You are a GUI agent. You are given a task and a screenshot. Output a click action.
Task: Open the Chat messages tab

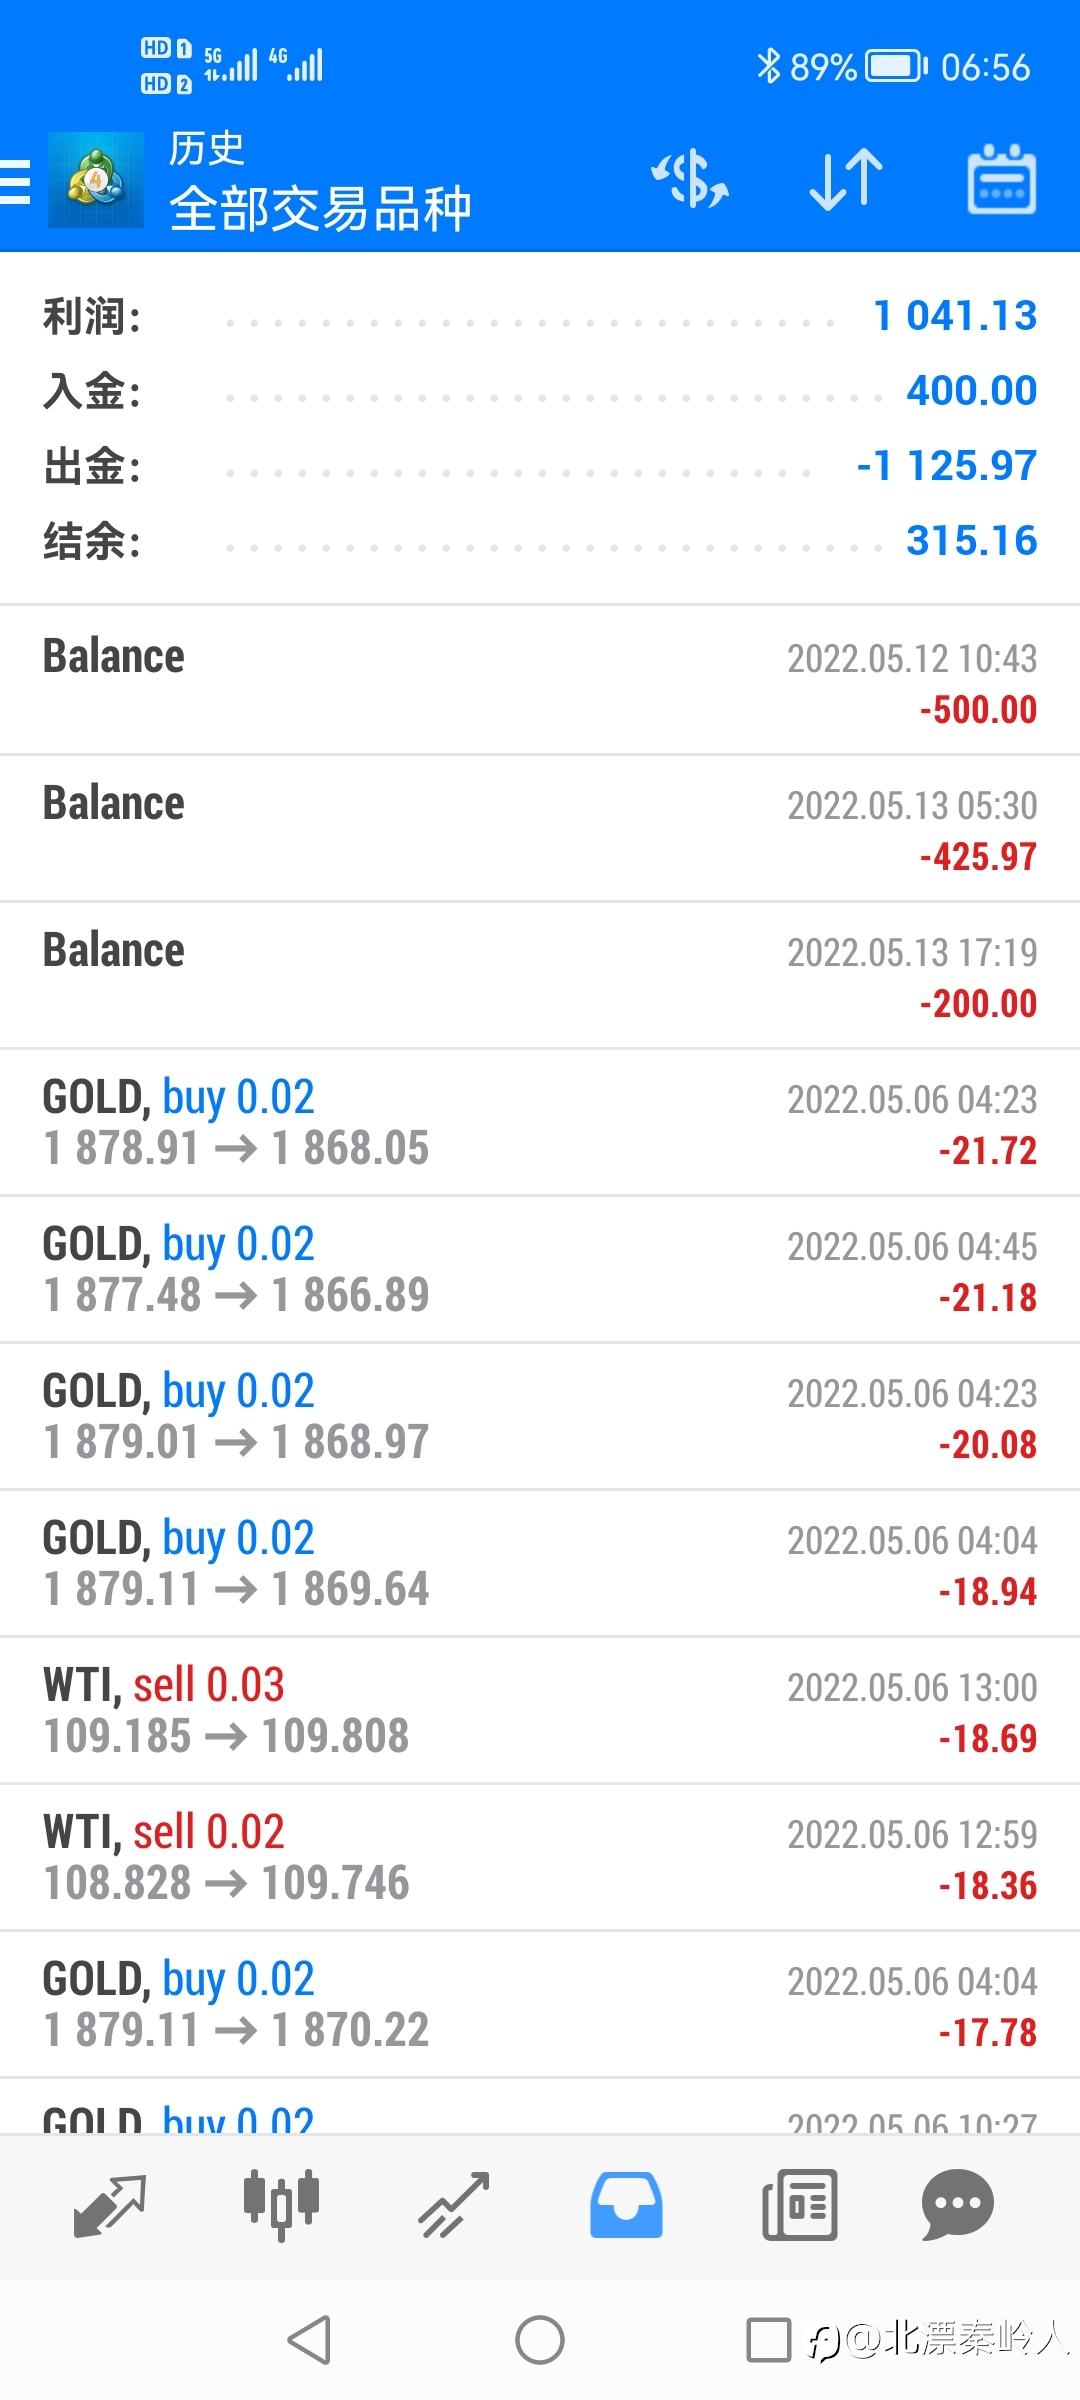957,2205
